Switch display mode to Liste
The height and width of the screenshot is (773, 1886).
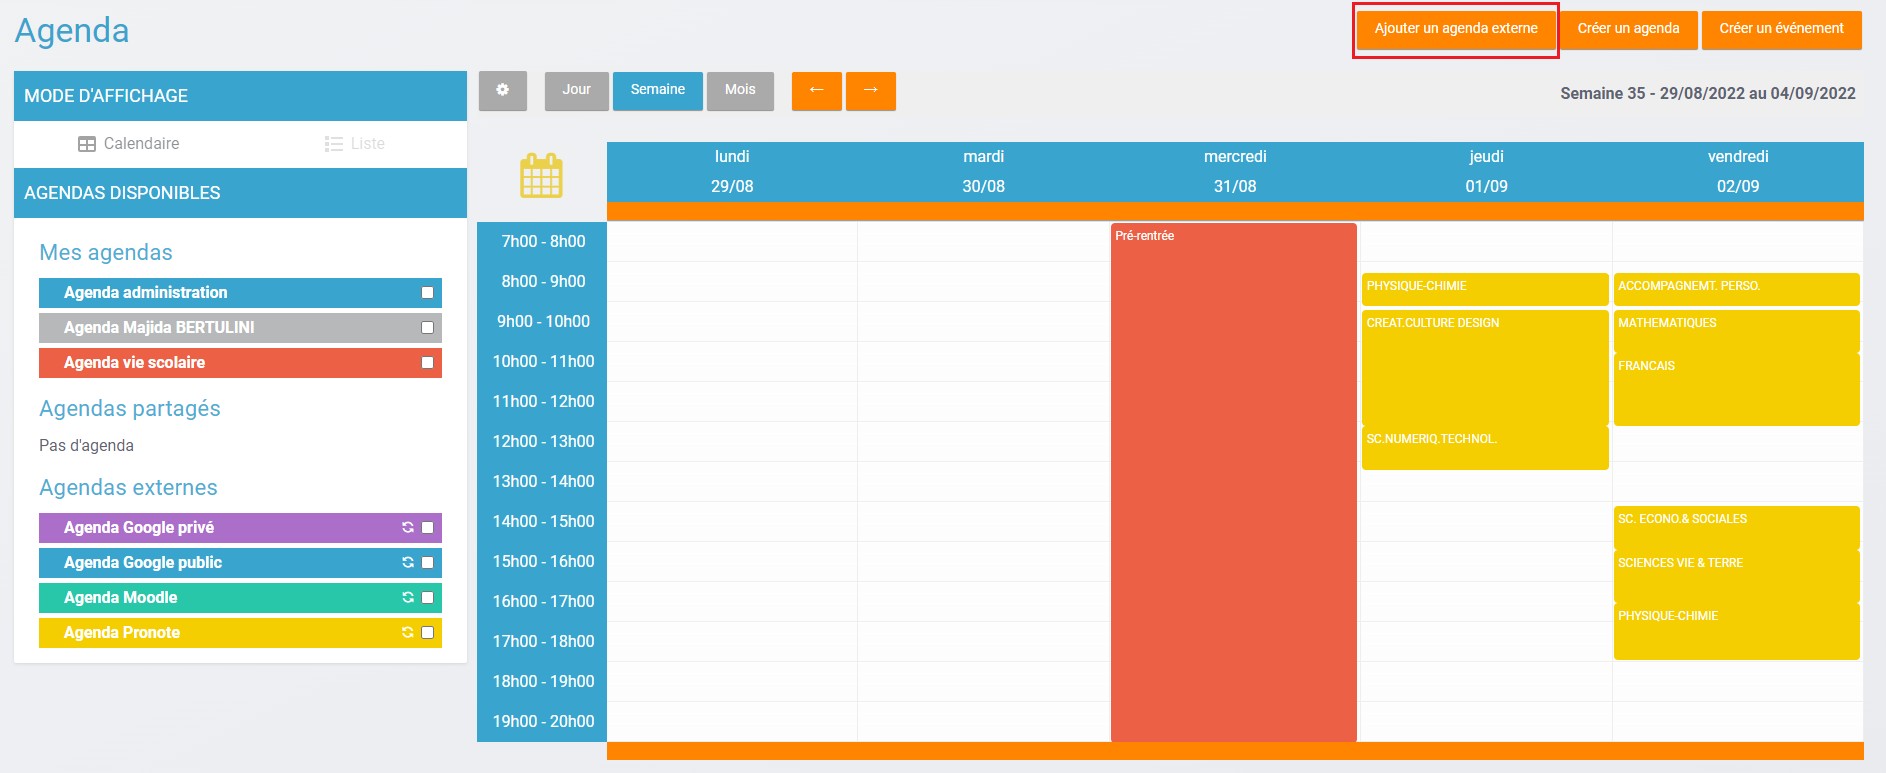click(x=355, y=144)
